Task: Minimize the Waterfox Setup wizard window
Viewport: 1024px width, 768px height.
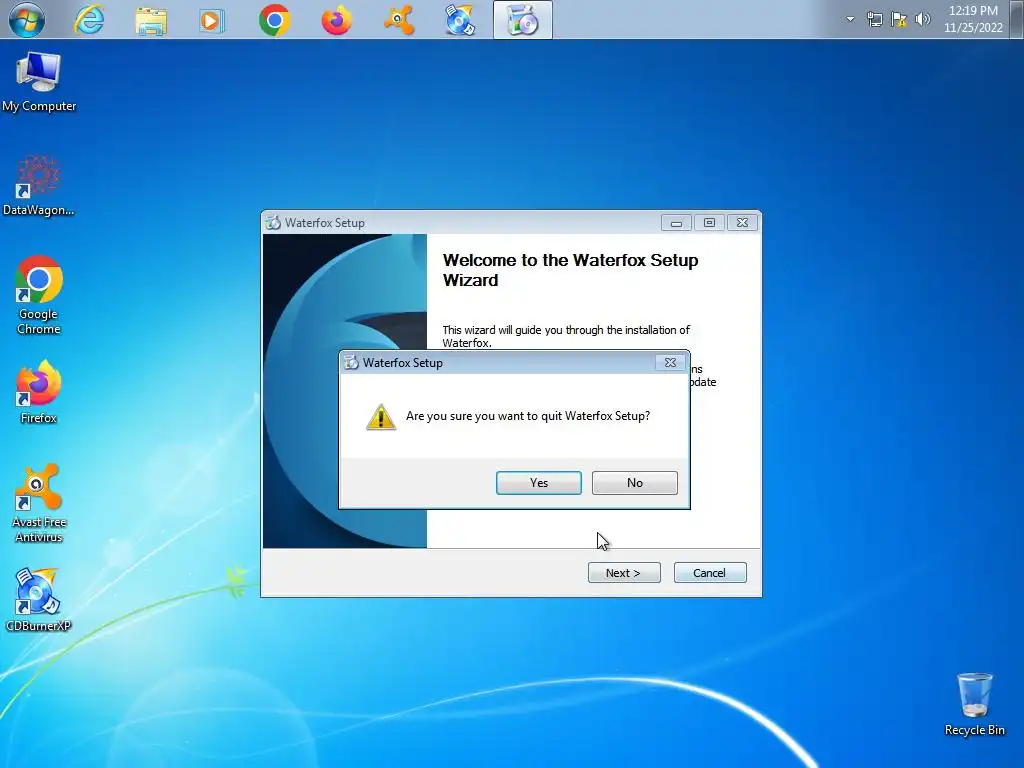Action: click(676, 223)
